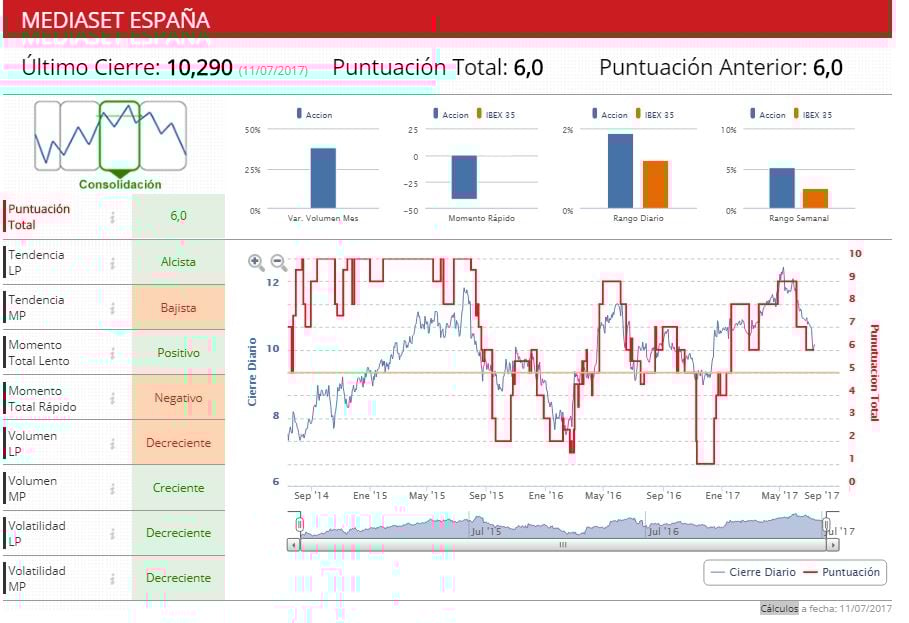Click the navigator scrollbar center grip

pos(562,545)
